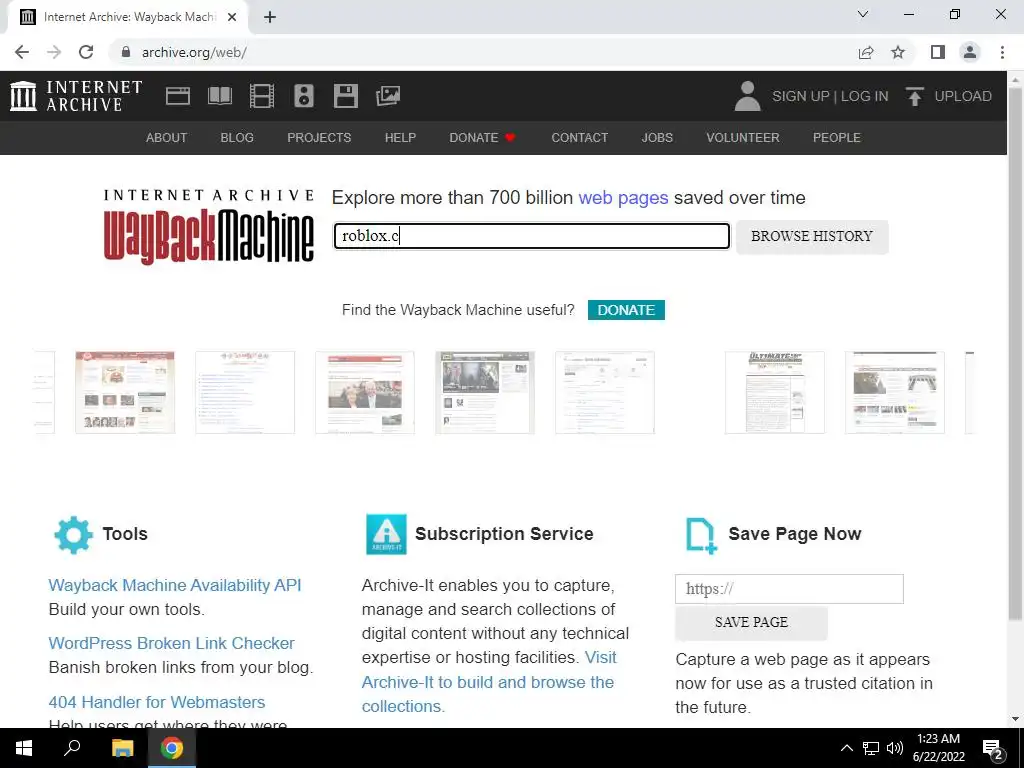Open WordPress Broken Link Checker link
Image resolution: width=1024 pixels, height=768 pixels.
(172, 643)
